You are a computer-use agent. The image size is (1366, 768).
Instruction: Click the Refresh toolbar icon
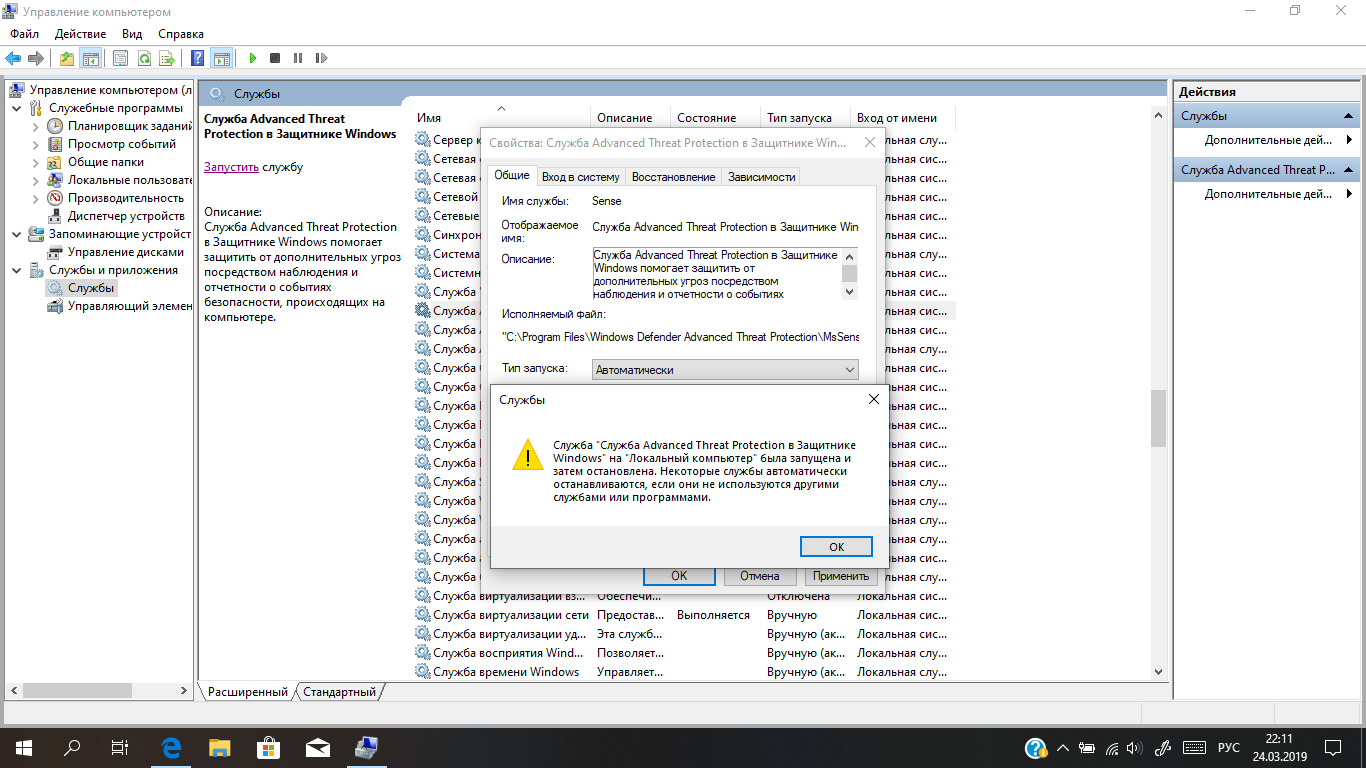(144, 59)
